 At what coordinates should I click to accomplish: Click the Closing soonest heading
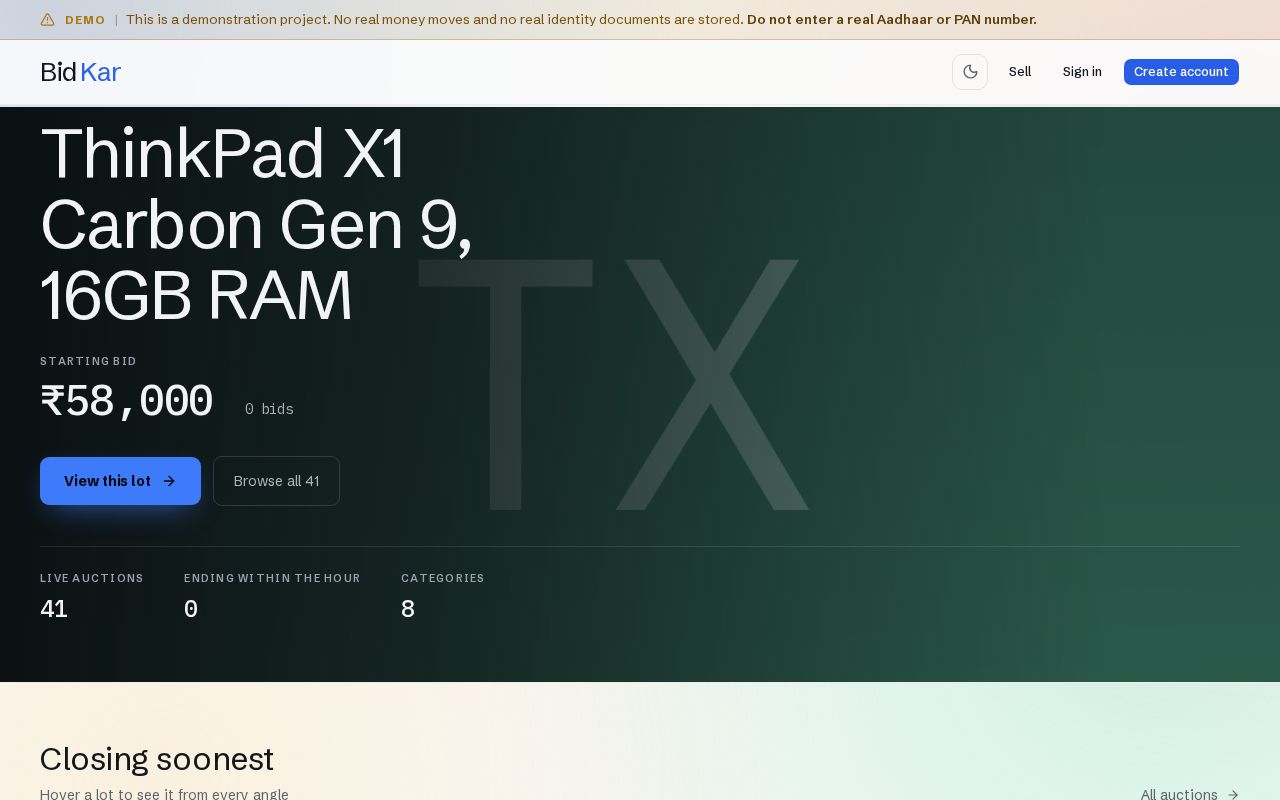click(157, 759)
